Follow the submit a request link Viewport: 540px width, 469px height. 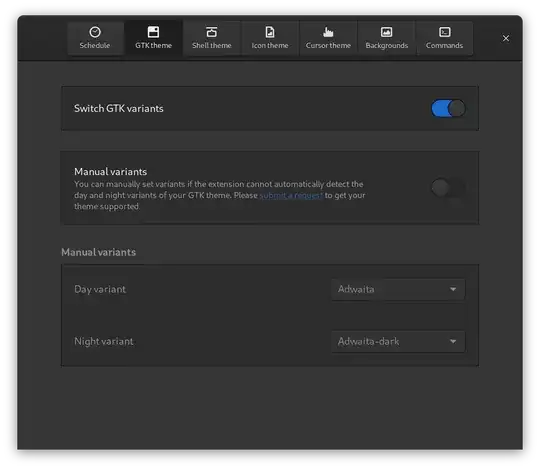pyautogui.click(x=291, y=195)
